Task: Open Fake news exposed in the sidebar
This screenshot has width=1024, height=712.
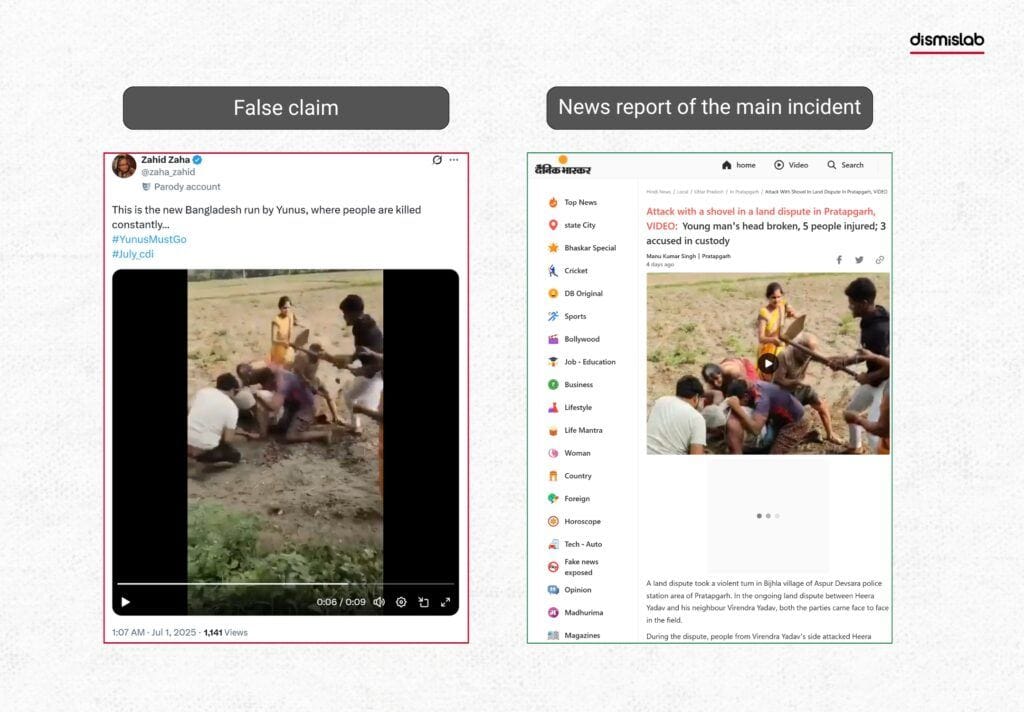Action: 573,567
